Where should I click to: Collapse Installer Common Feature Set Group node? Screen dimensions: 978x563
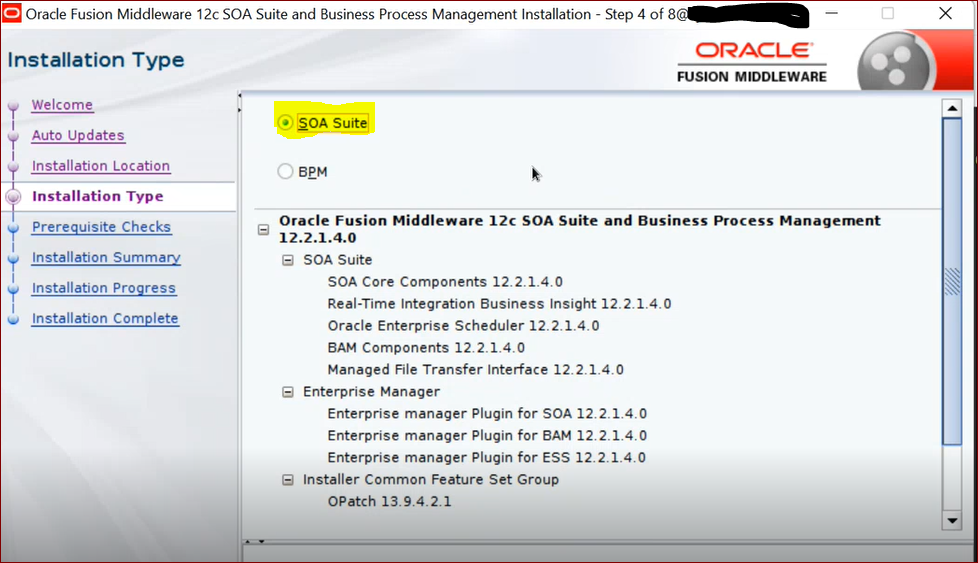point(288,480)
